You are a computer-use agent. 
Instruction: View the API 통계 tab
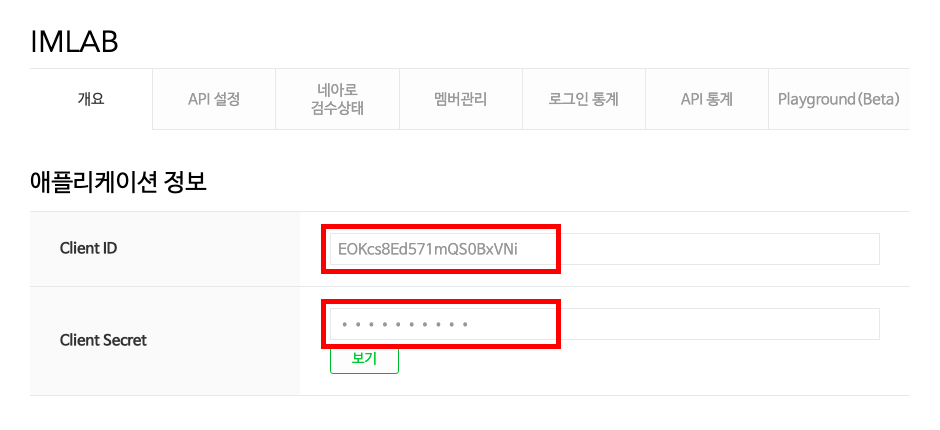pos(706,99)
